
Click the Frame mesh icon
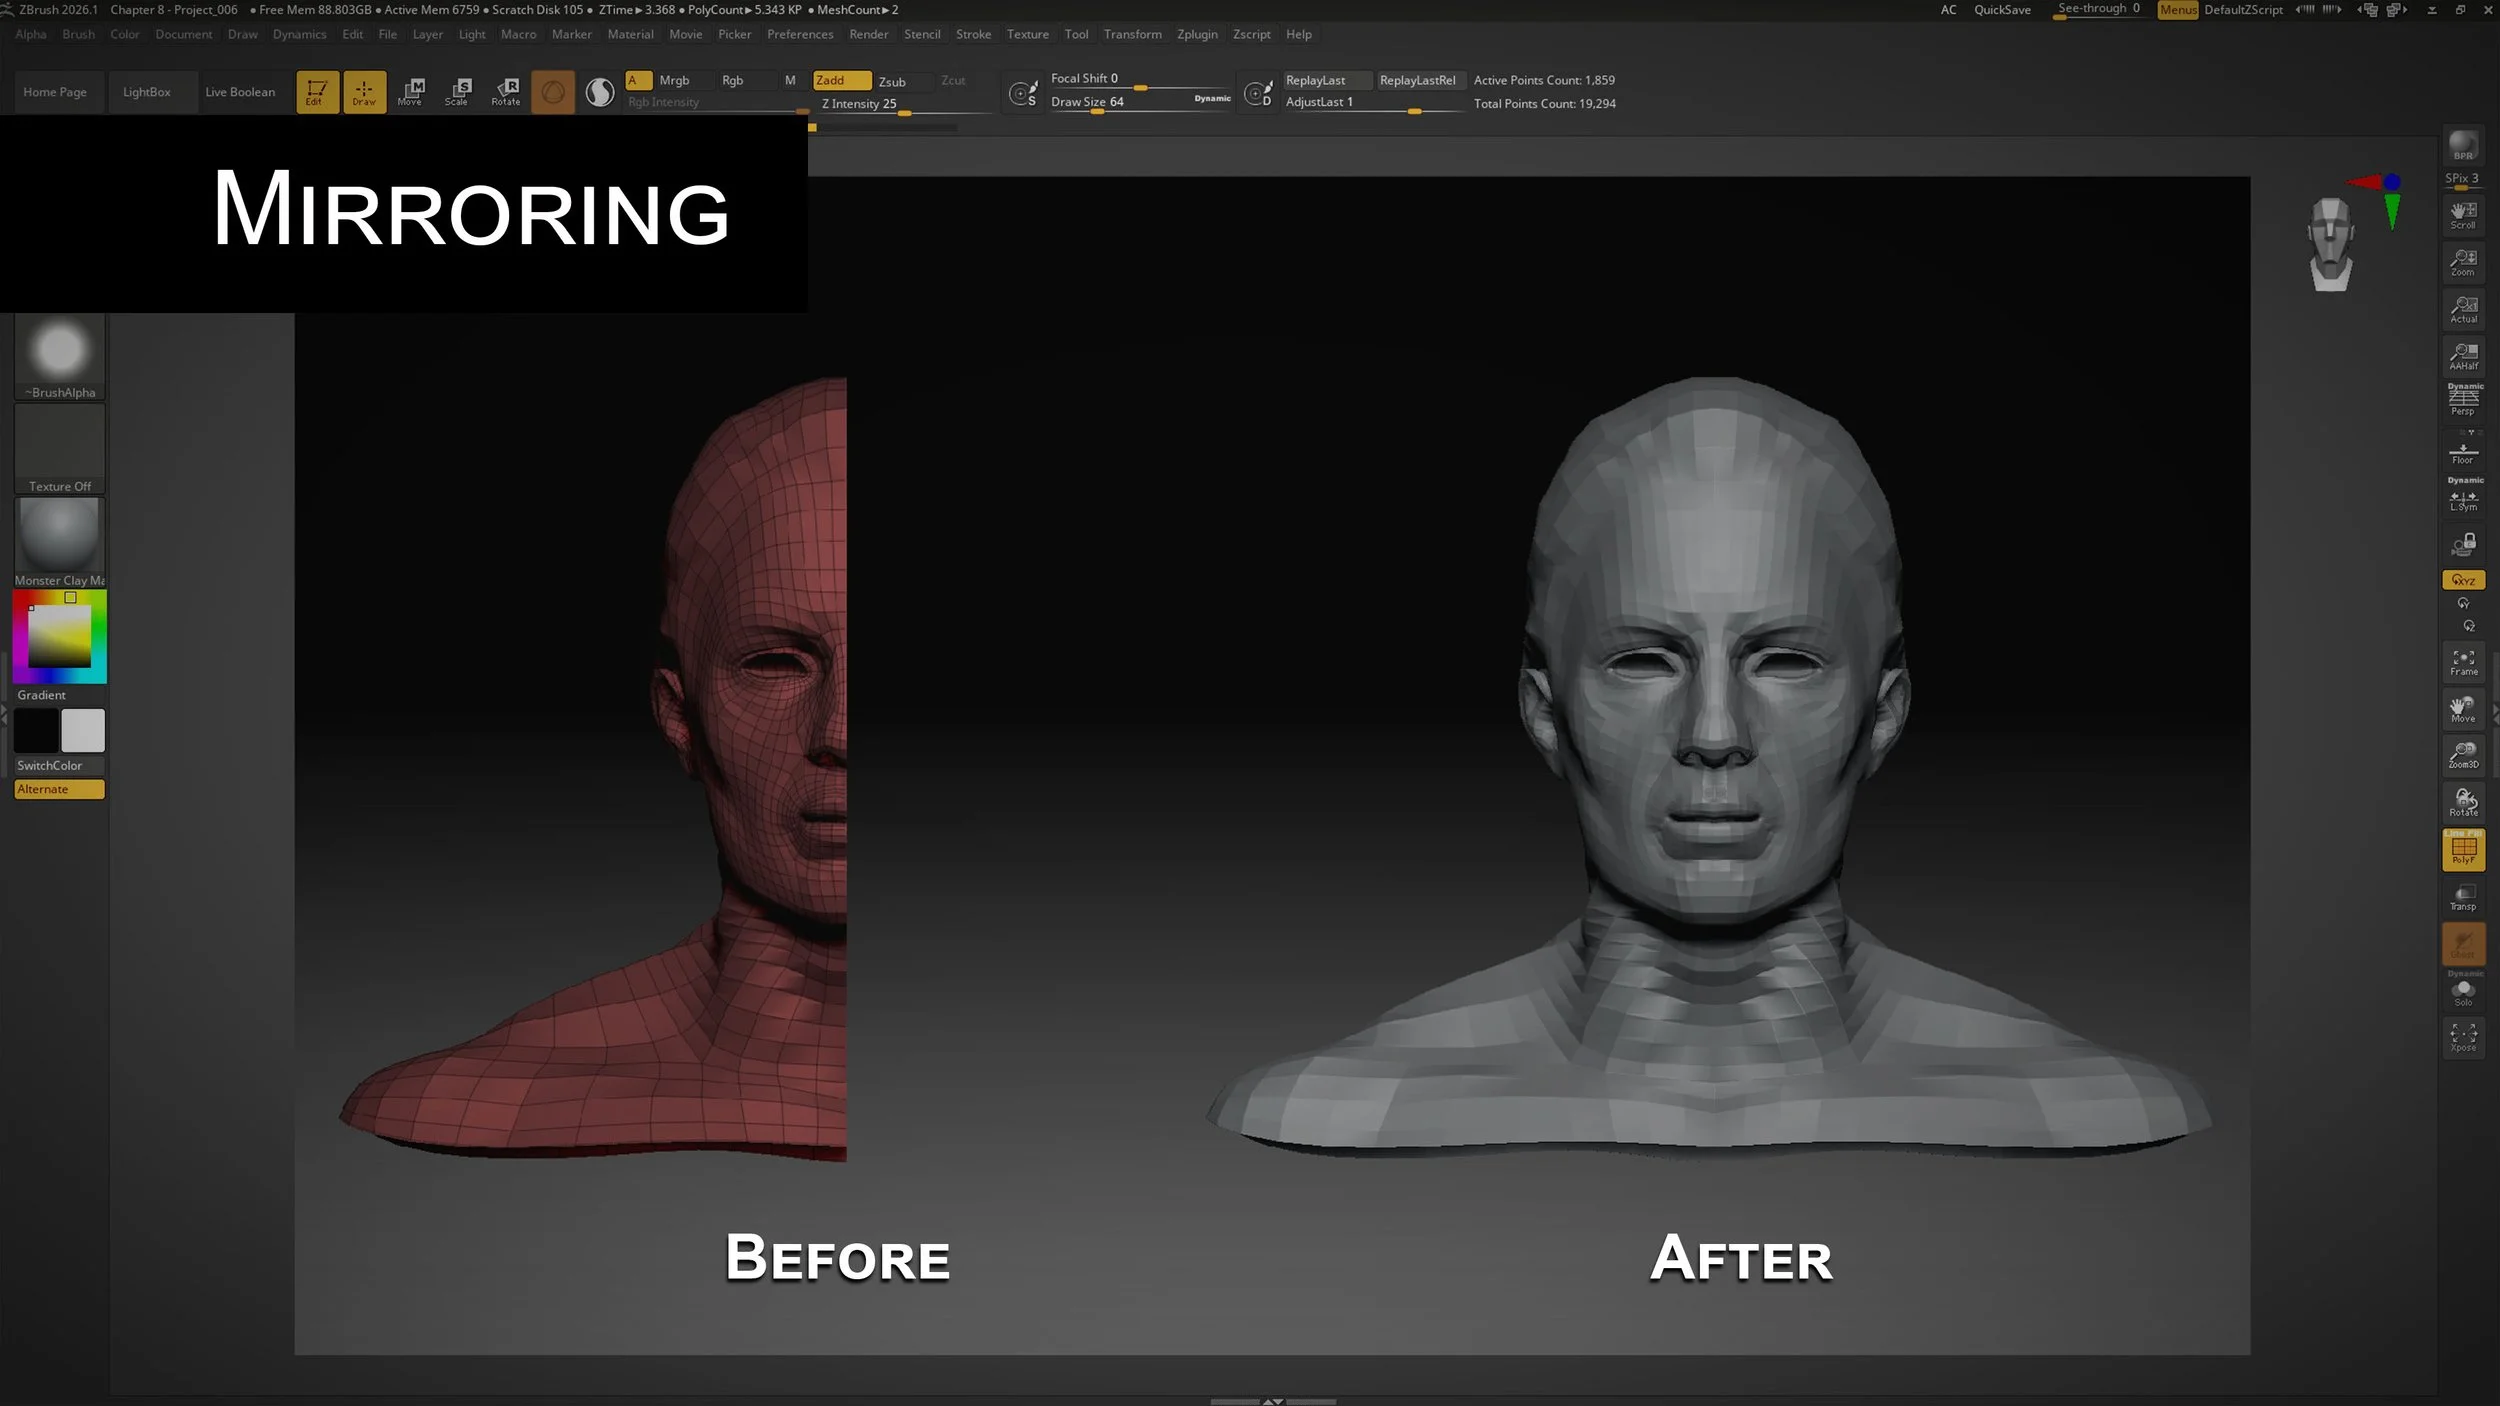click(x=2463, y=661)
